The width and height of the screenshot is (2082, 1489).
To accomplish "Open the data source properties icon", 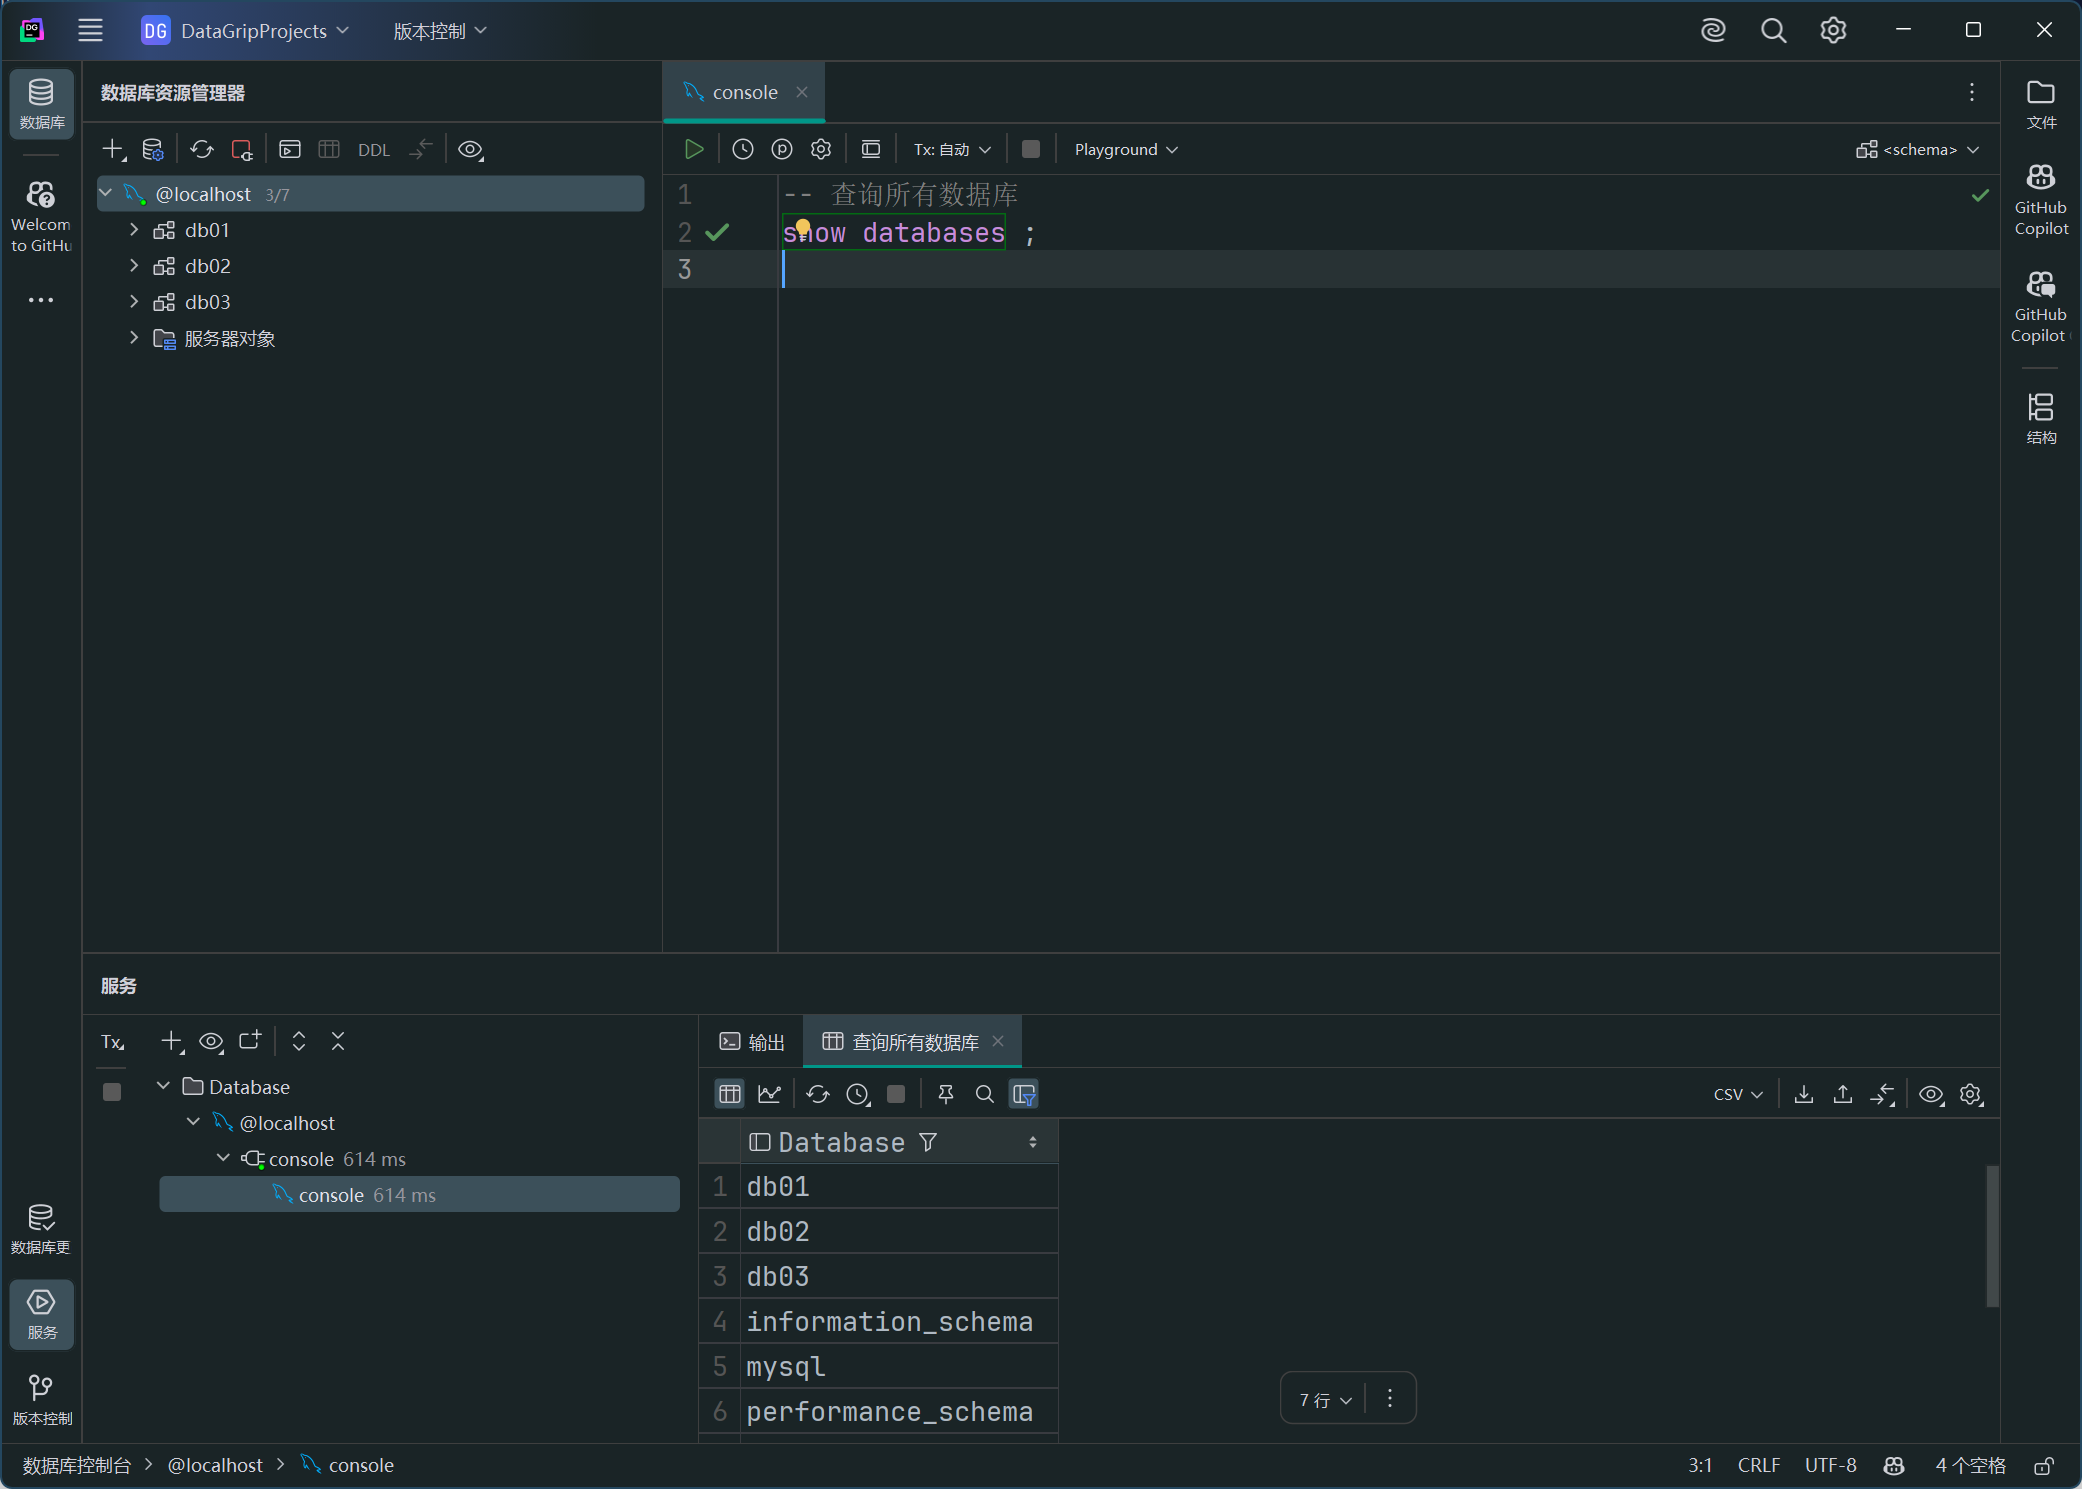I will [x=152, y=149].
